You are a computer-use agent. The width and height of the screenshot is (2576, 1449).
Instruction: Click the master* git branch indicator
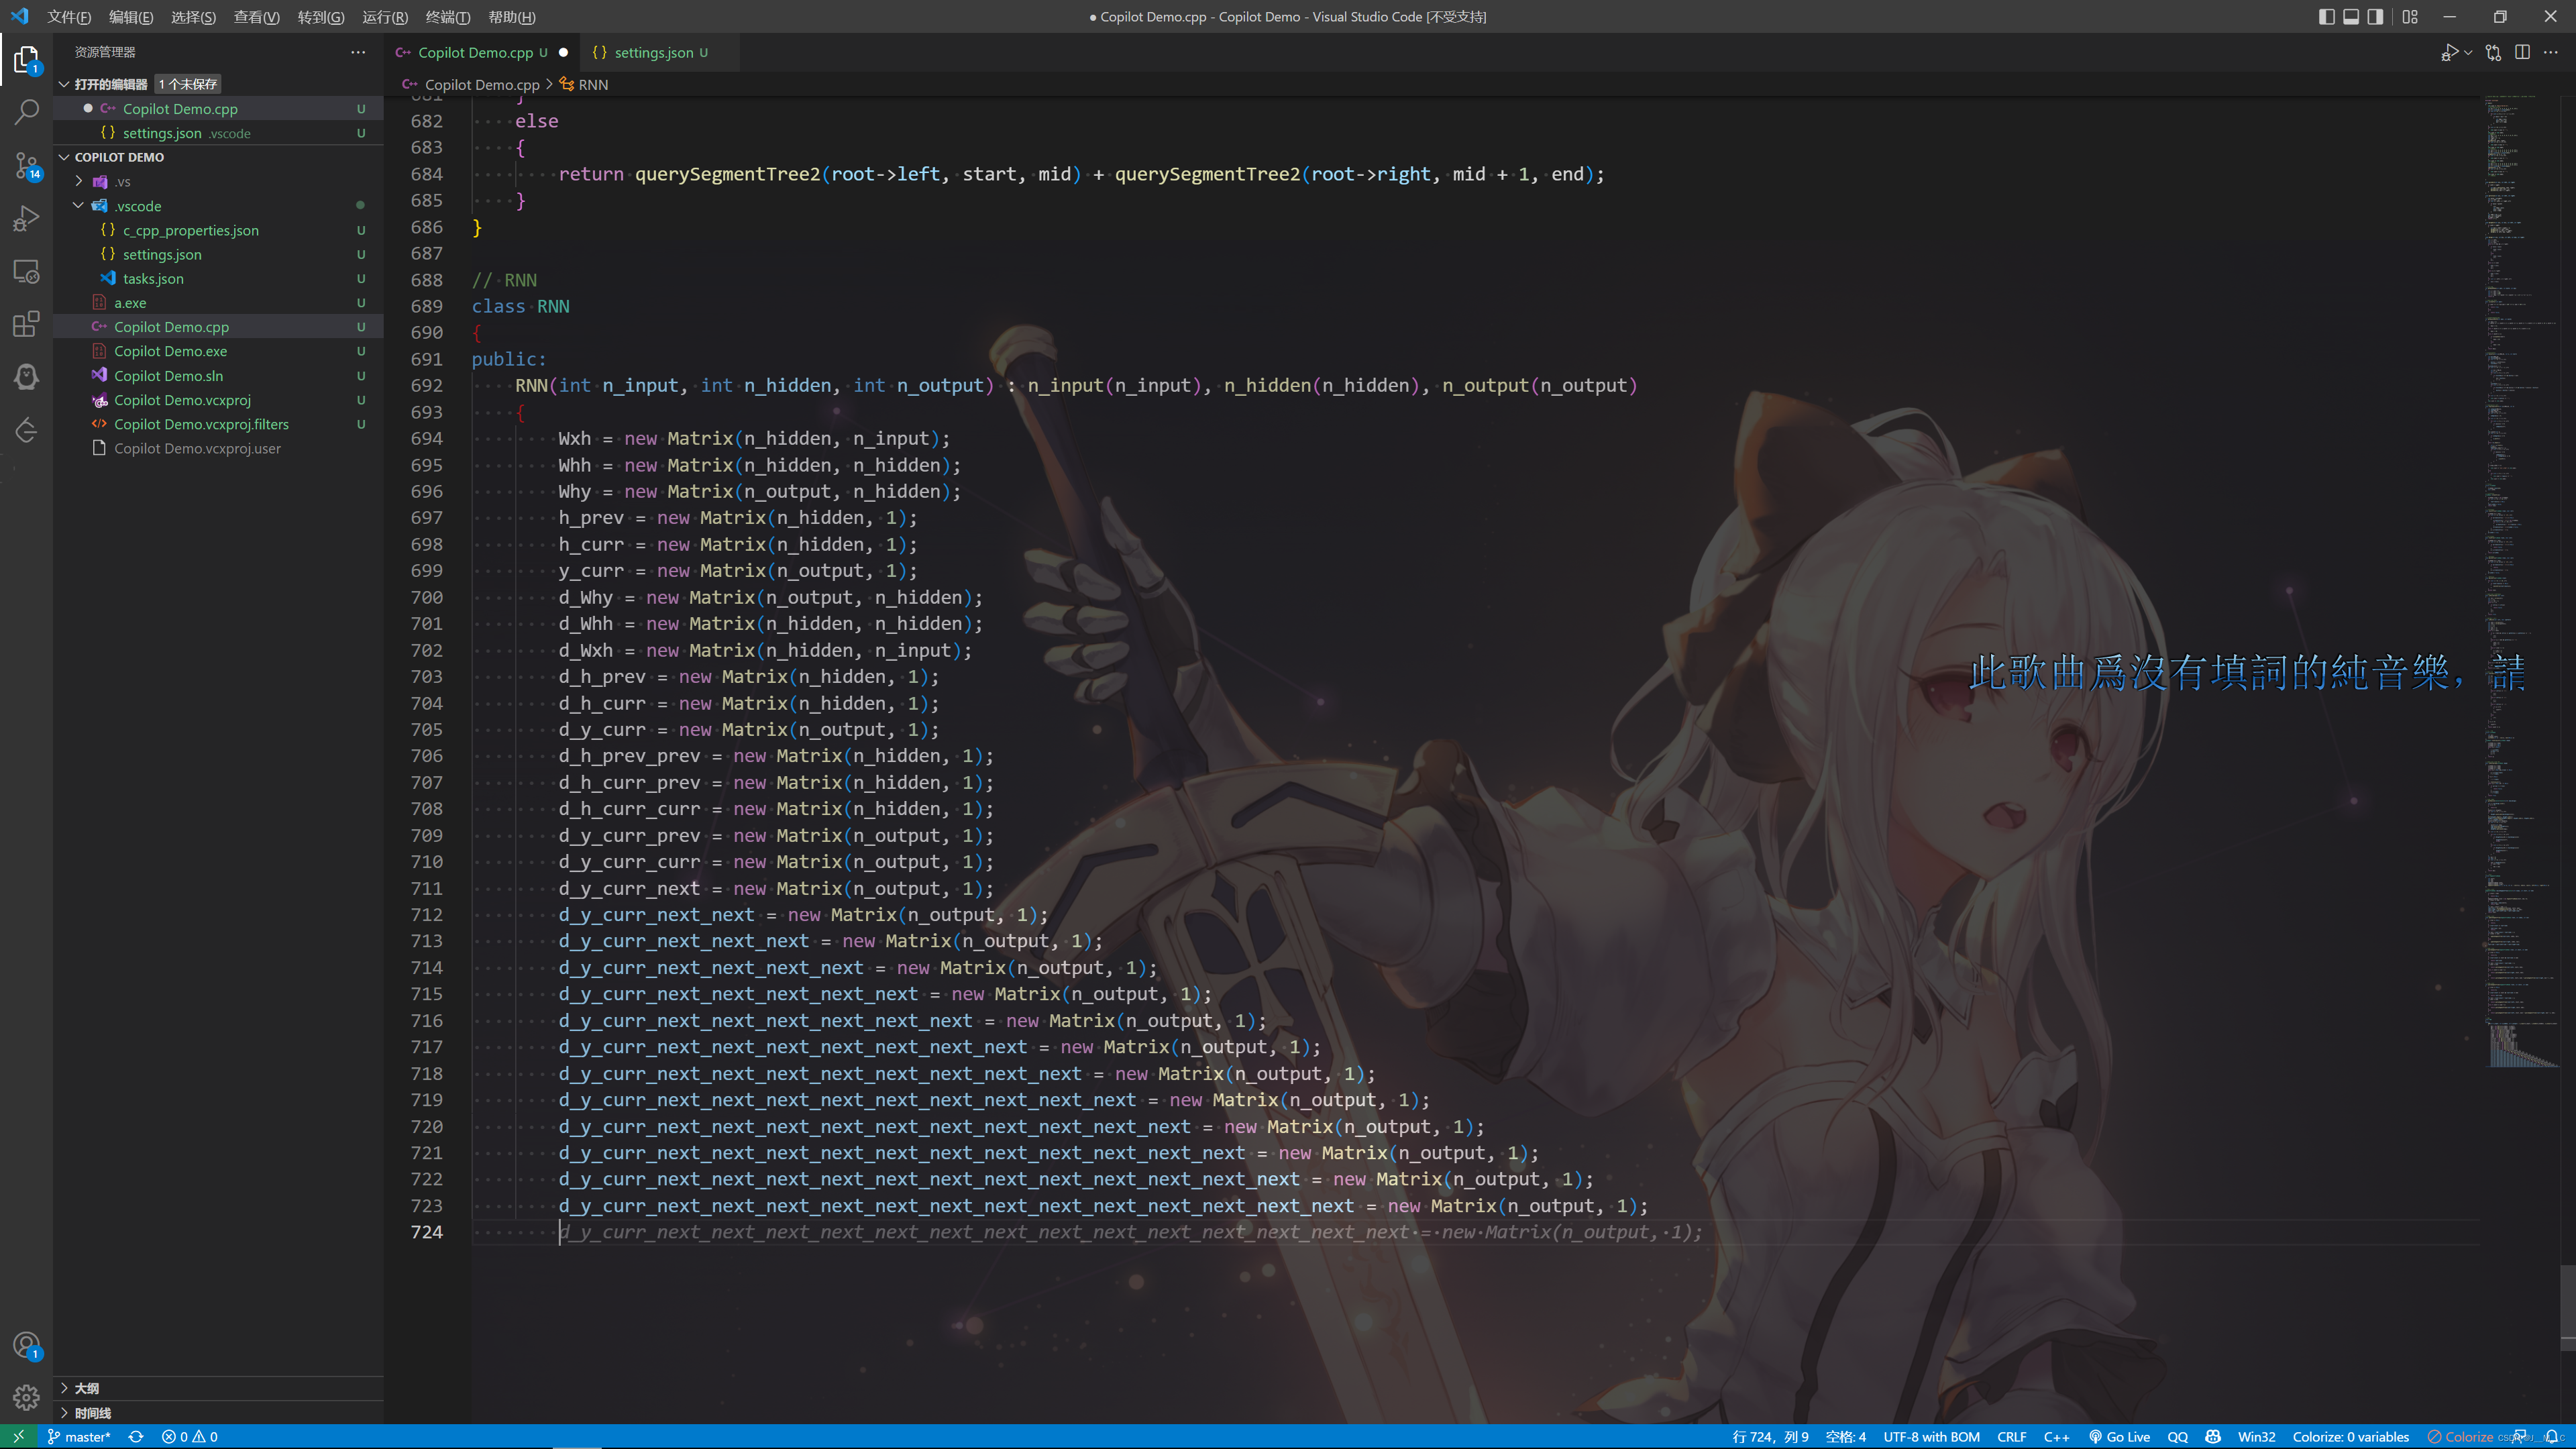coord(78,1436)
